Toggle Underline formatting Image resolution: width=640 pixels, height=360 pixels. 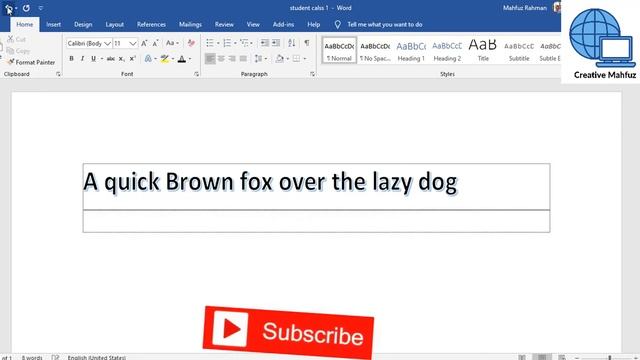pyautogui.click(x=93, y=59)
